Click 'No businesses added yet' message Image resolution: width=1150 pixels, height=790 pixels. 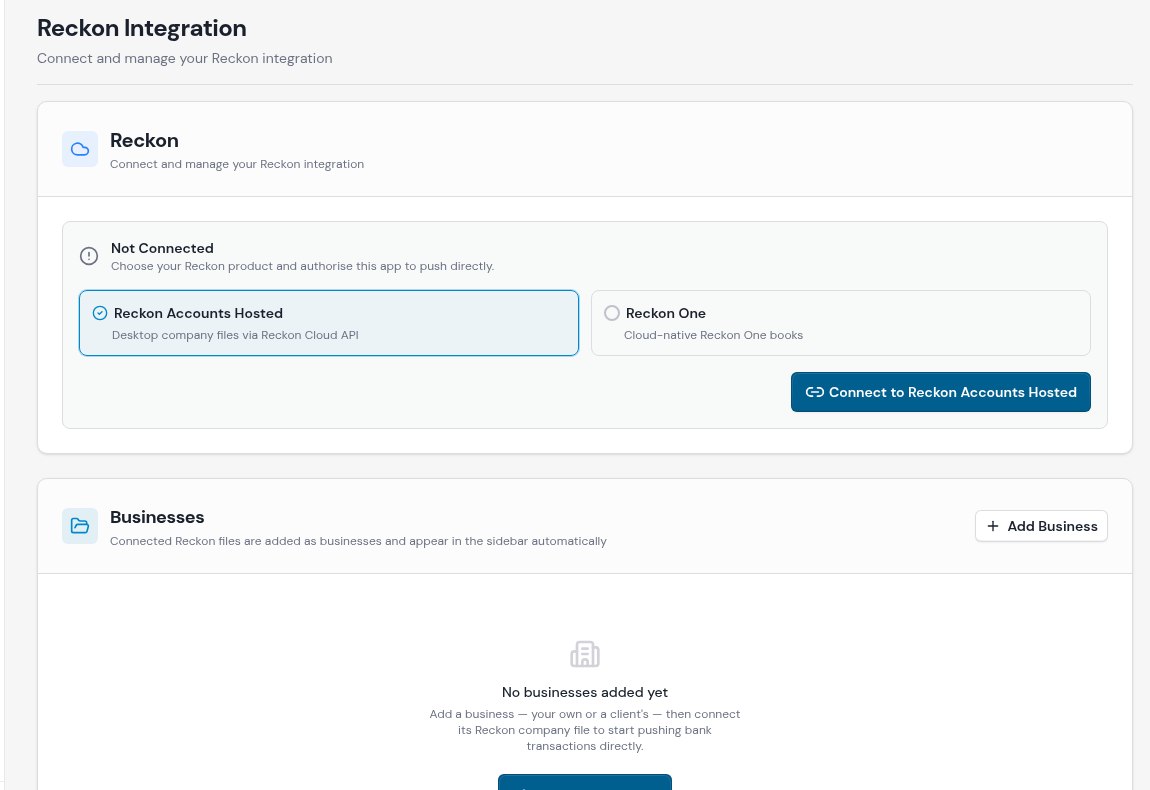[x=585, y=692]
